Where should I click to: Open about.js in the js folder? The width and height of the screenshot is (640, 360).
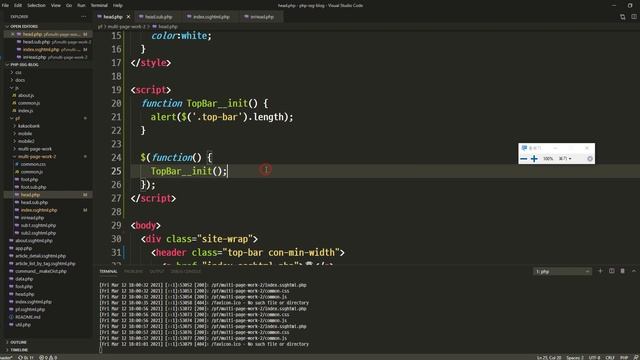[26, 96]
